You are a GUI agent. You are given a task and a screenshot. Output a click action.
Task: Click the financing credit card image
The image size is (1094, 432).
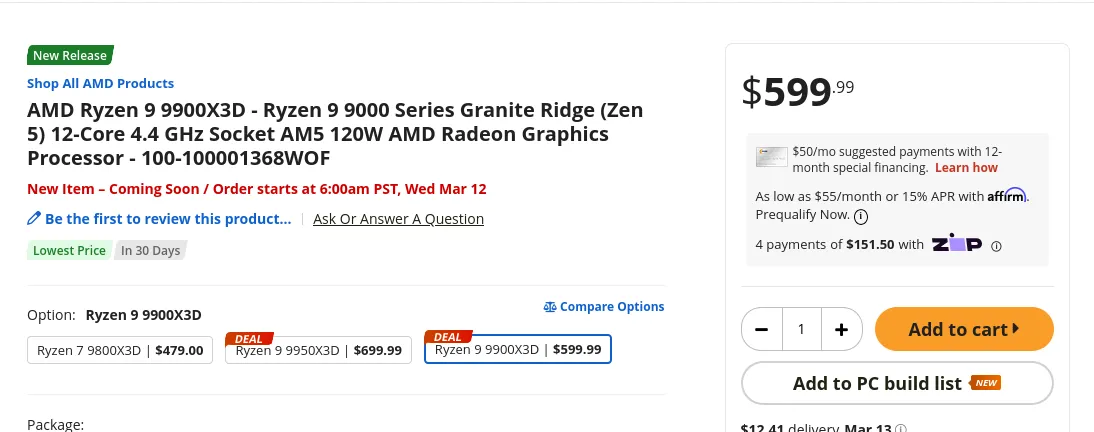(772, 157)
